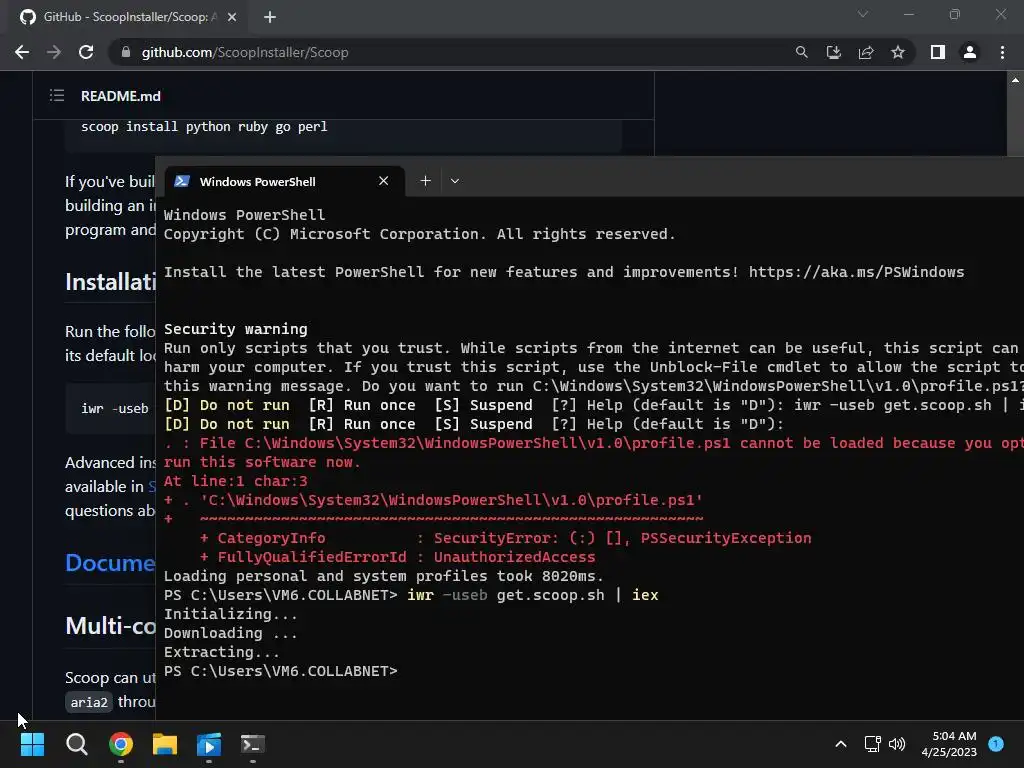Image resolution: width=1024 pixels, height=768 pixels.
Task: Click the https://aka.ms/PSWindows link text
Action: point(856,272)
